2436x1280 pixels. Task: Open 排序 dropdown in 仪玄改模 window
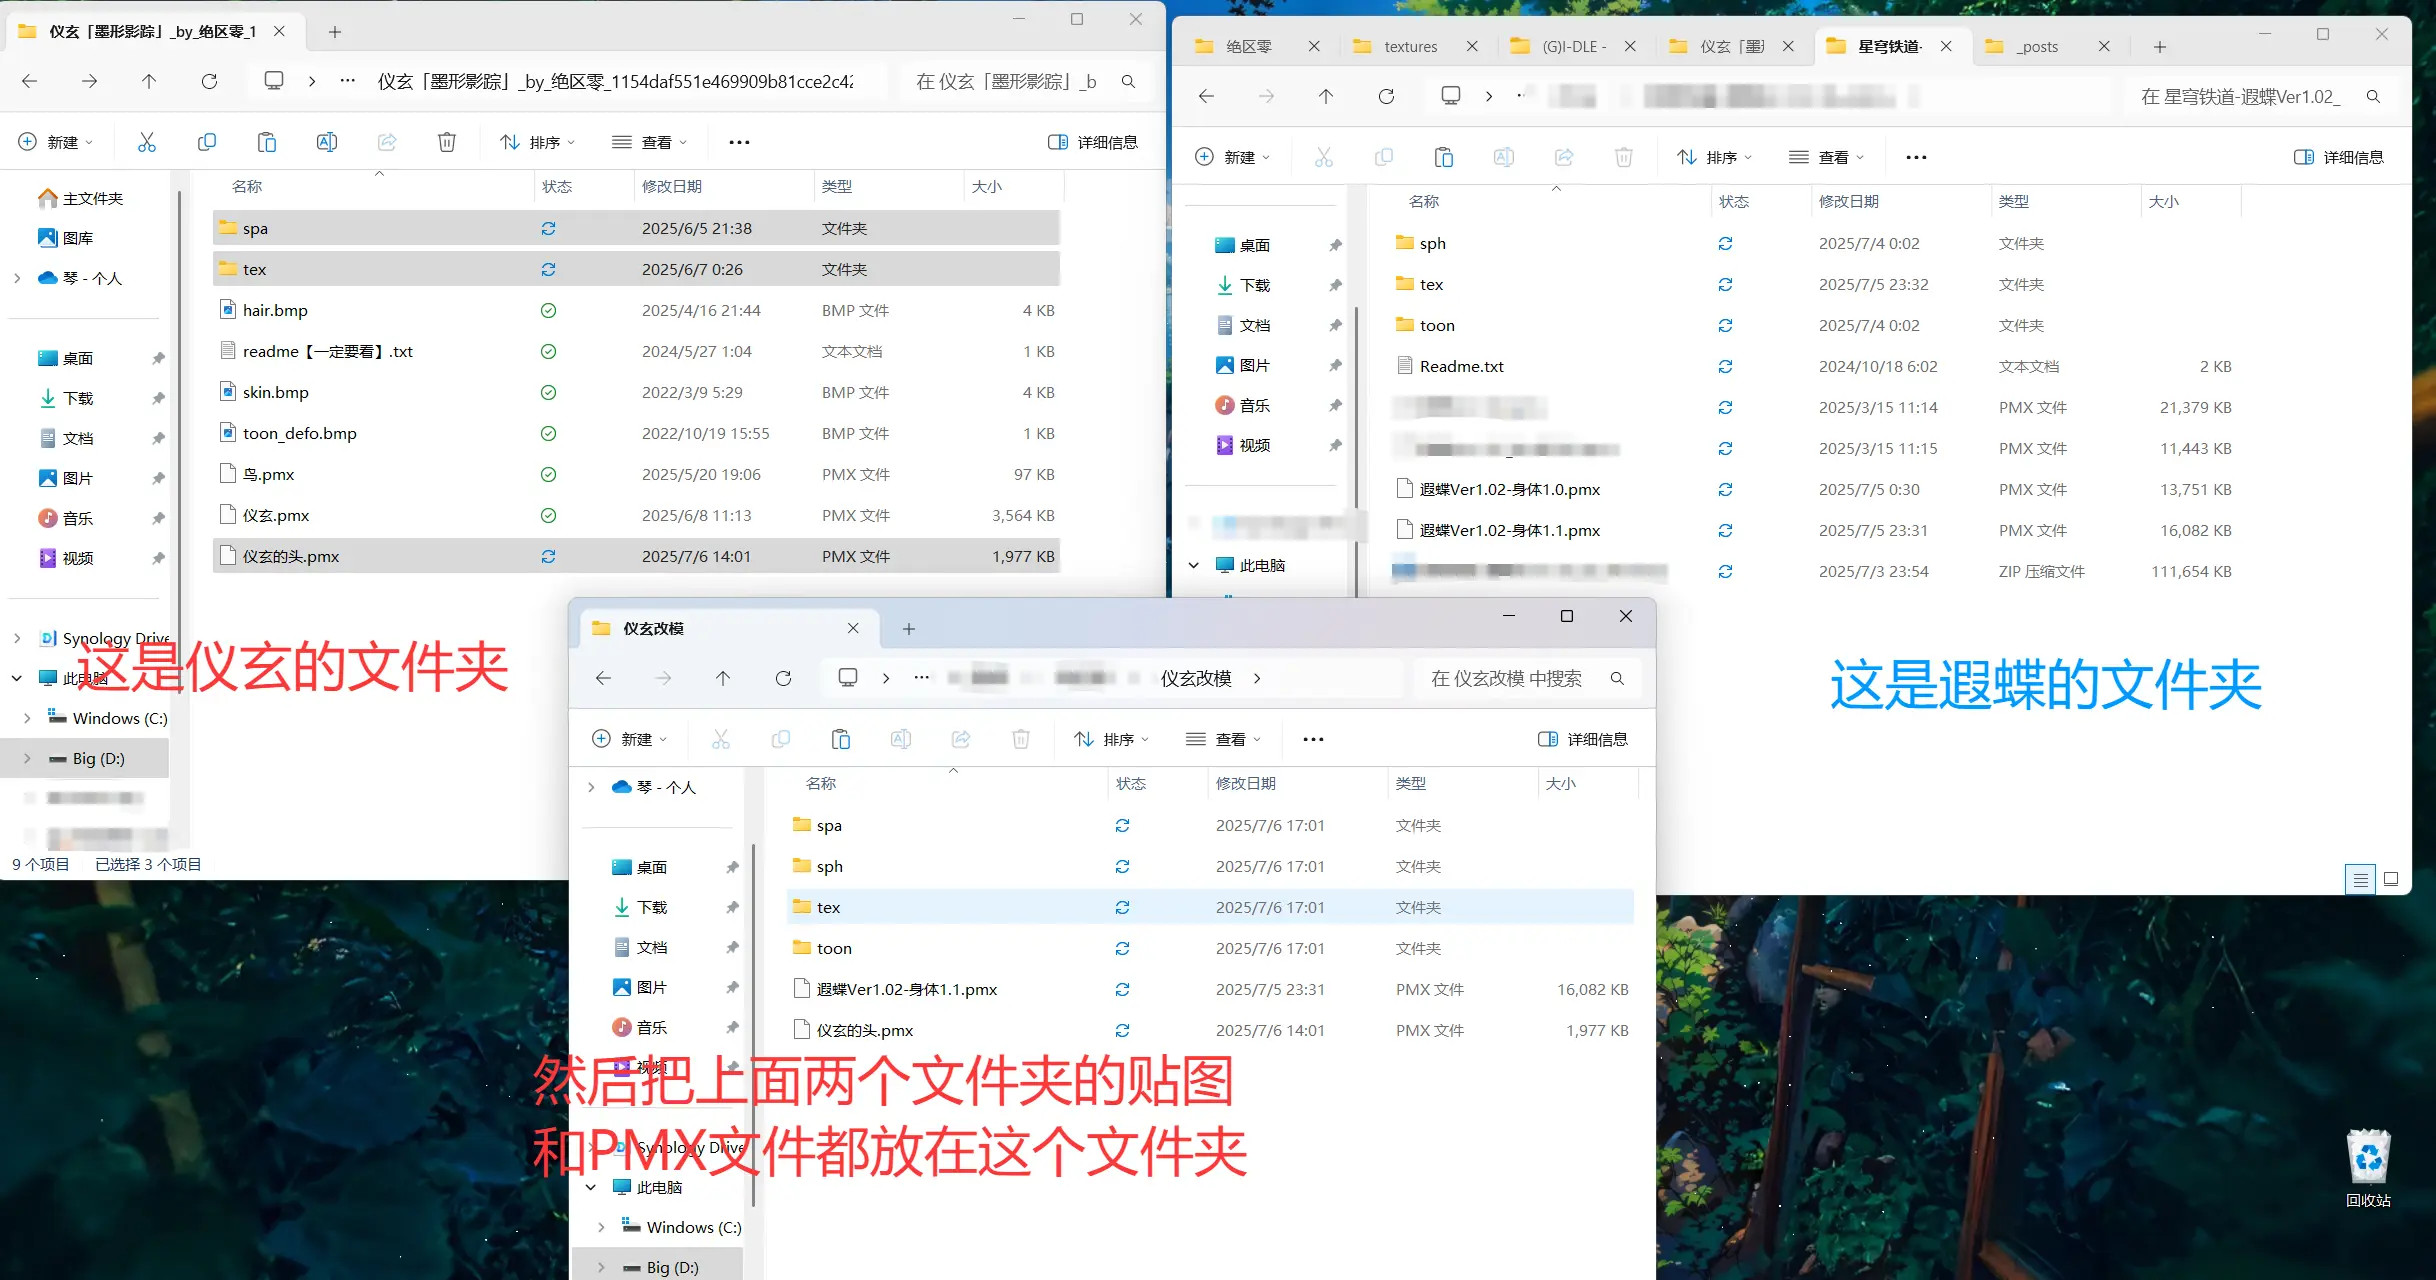coord(1112,739)
